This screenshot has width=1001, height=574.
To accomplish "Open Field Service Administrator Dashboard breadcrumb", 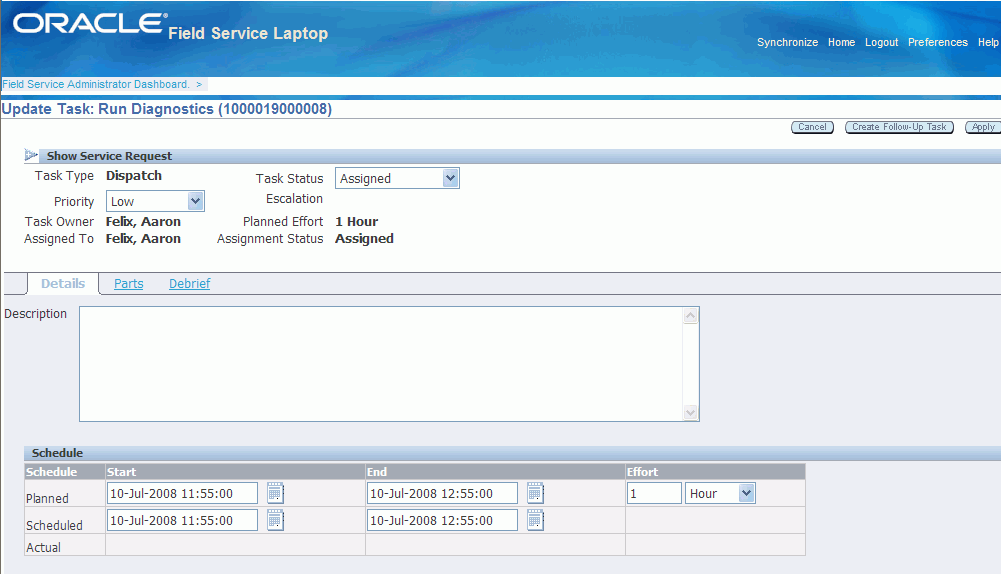I will [x=96, y=84].
